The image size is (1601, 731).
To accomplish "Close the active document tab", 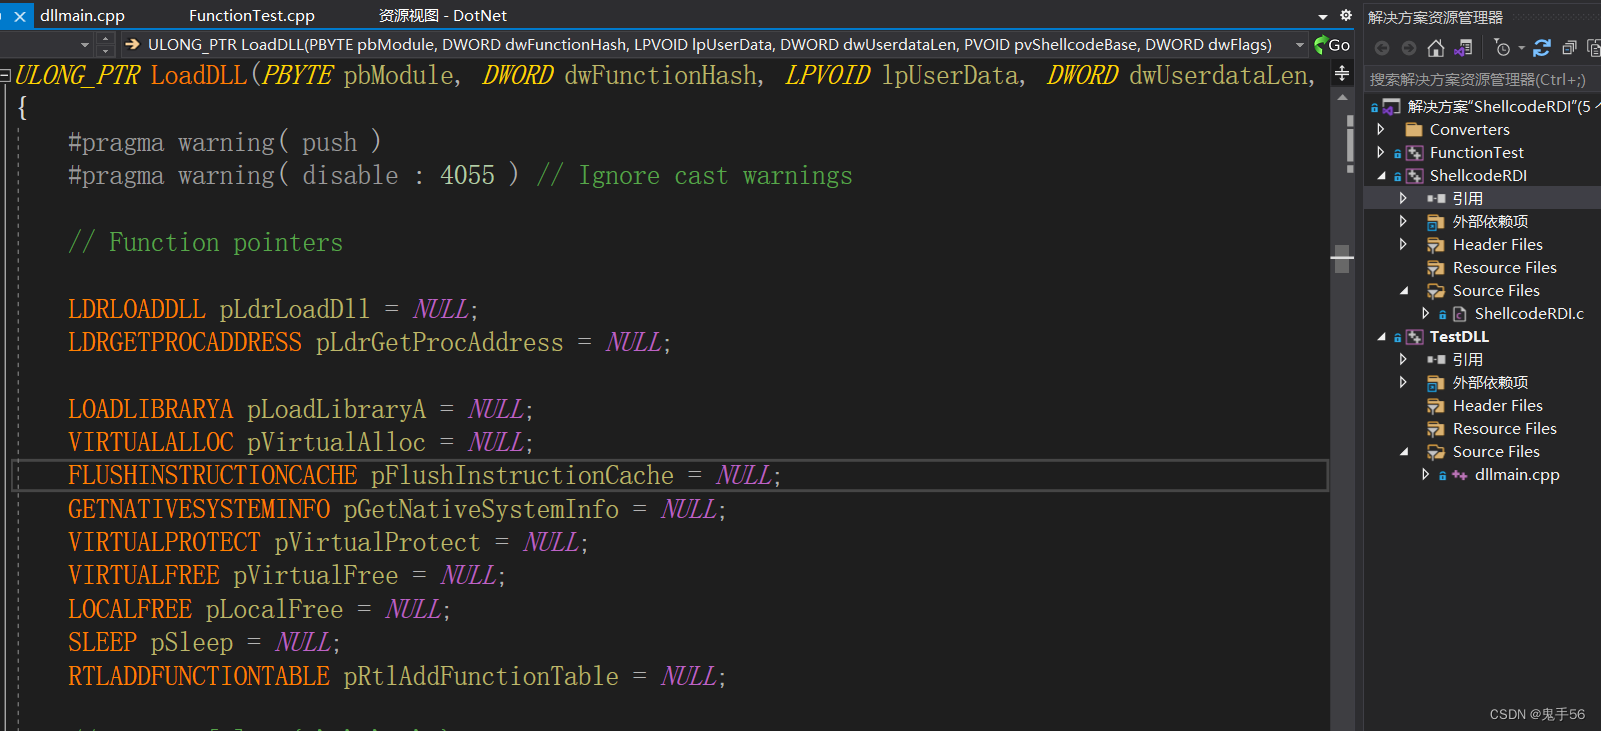I will 20,16.
